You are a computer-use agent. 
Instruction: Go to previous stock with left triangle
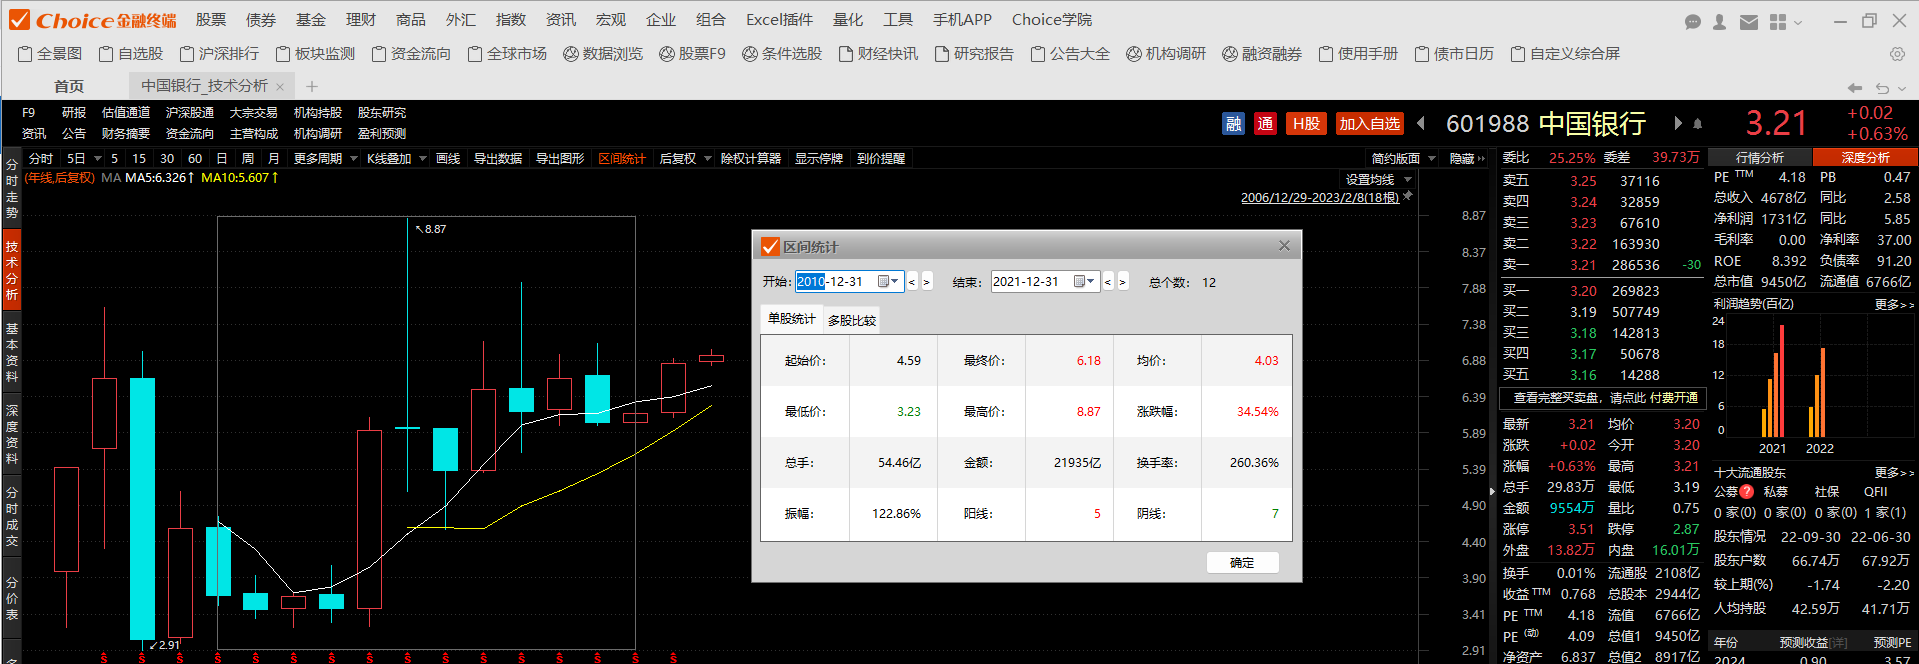1421,123
